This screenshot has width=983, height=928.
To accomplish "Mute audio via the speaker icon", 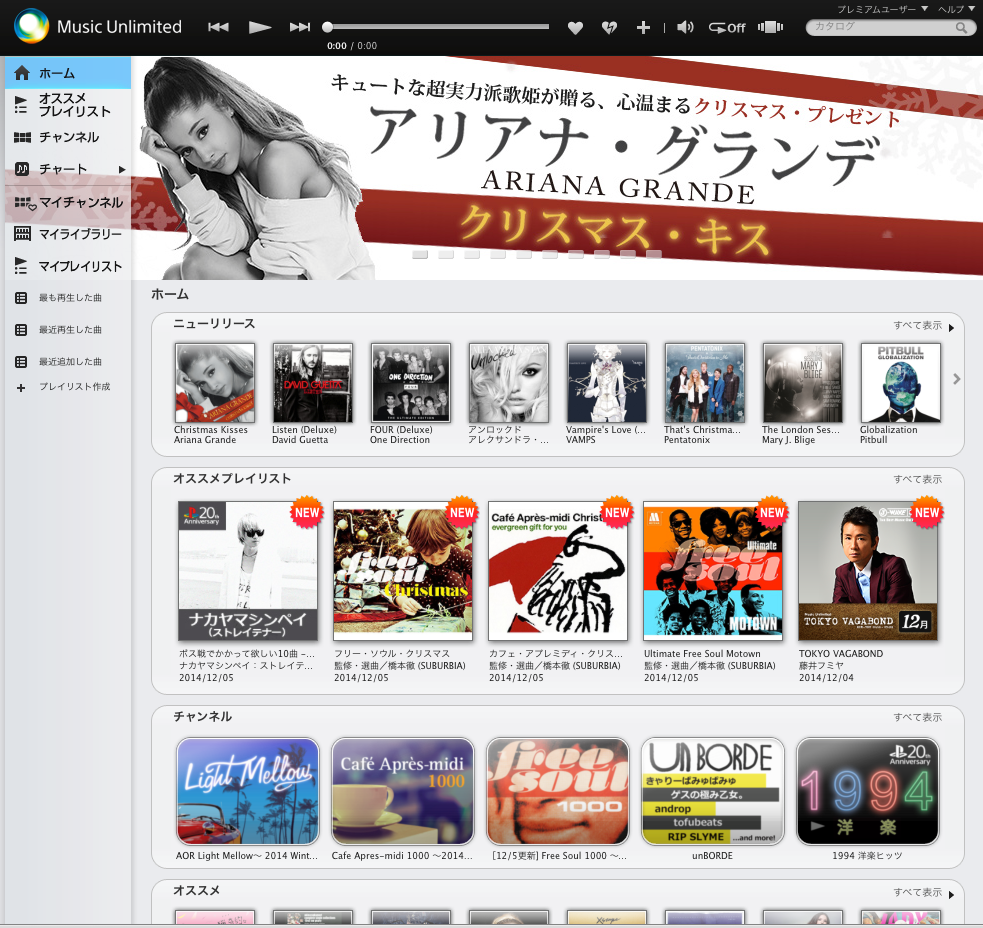I will pos(685,27).
